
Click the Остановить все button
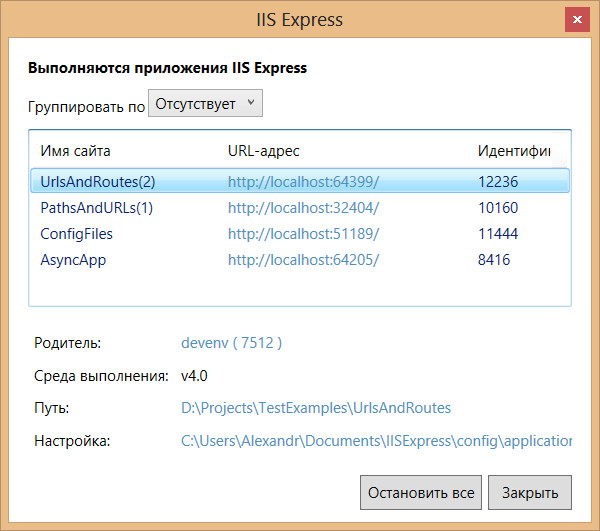pos(421,493)
